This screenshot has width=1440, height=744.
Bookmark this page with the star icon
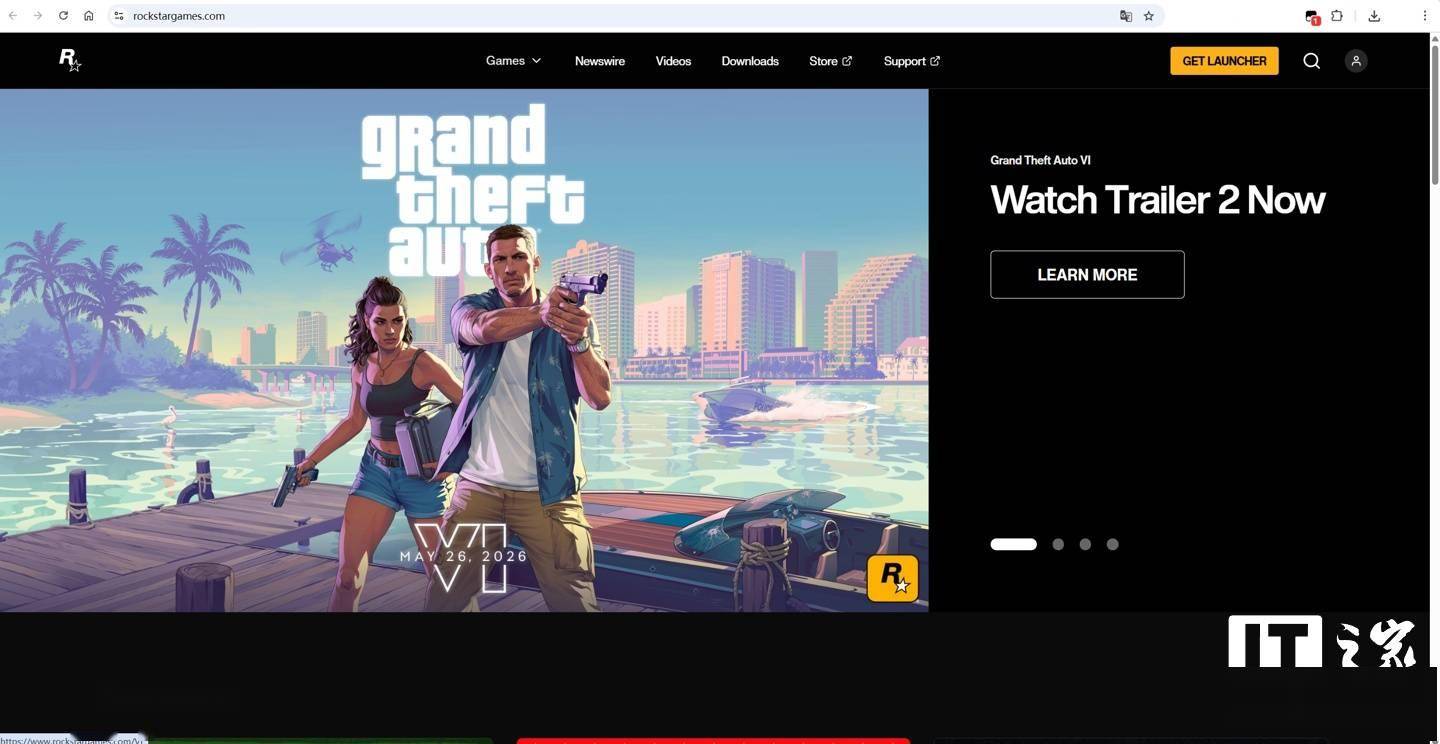point(1149,16)
